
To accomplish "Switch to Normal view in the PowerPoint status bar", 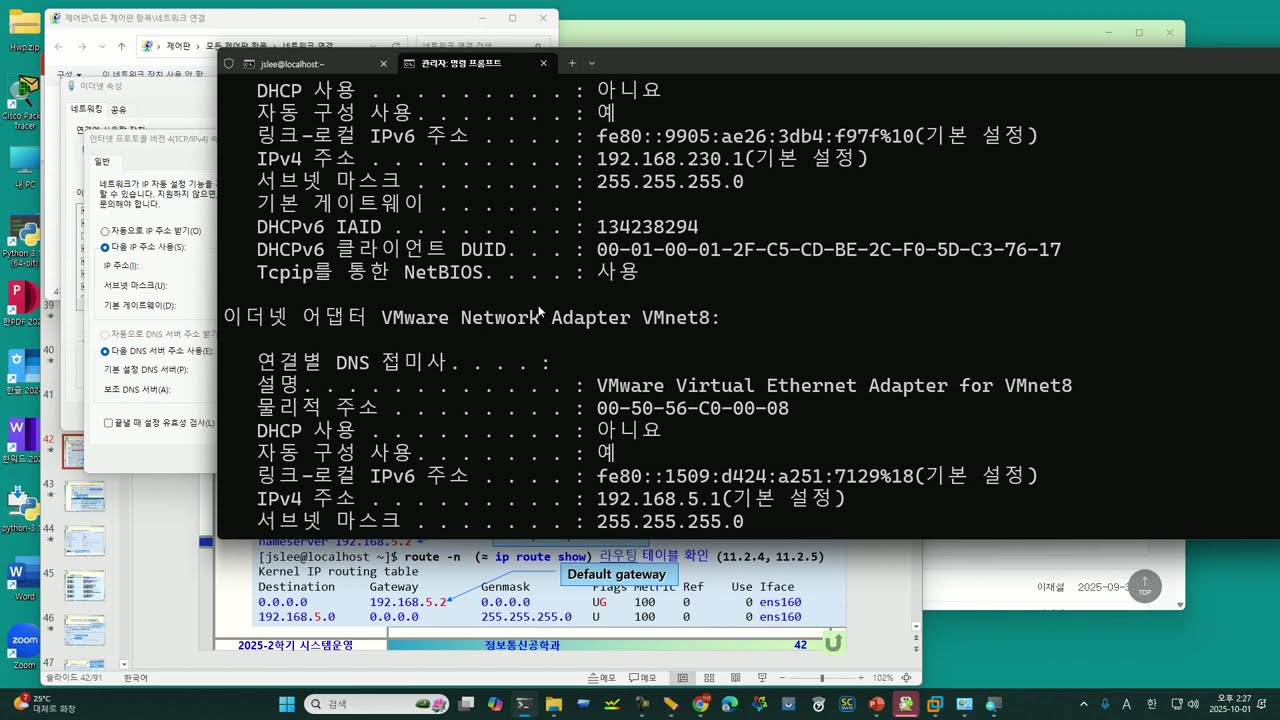I will point(683,678).
